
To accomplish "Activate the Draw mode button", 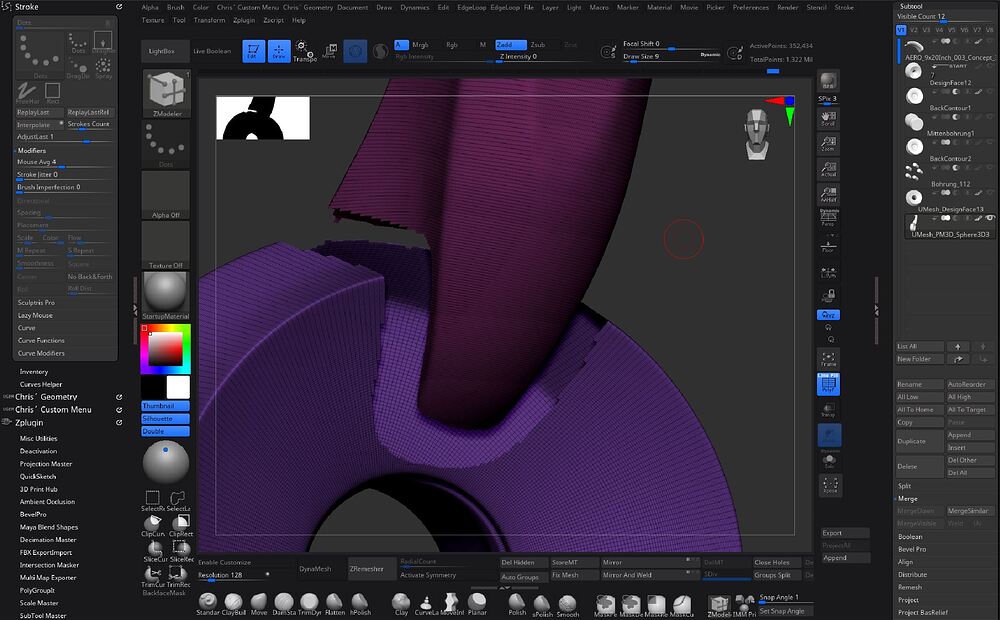I will coord(279,51).
